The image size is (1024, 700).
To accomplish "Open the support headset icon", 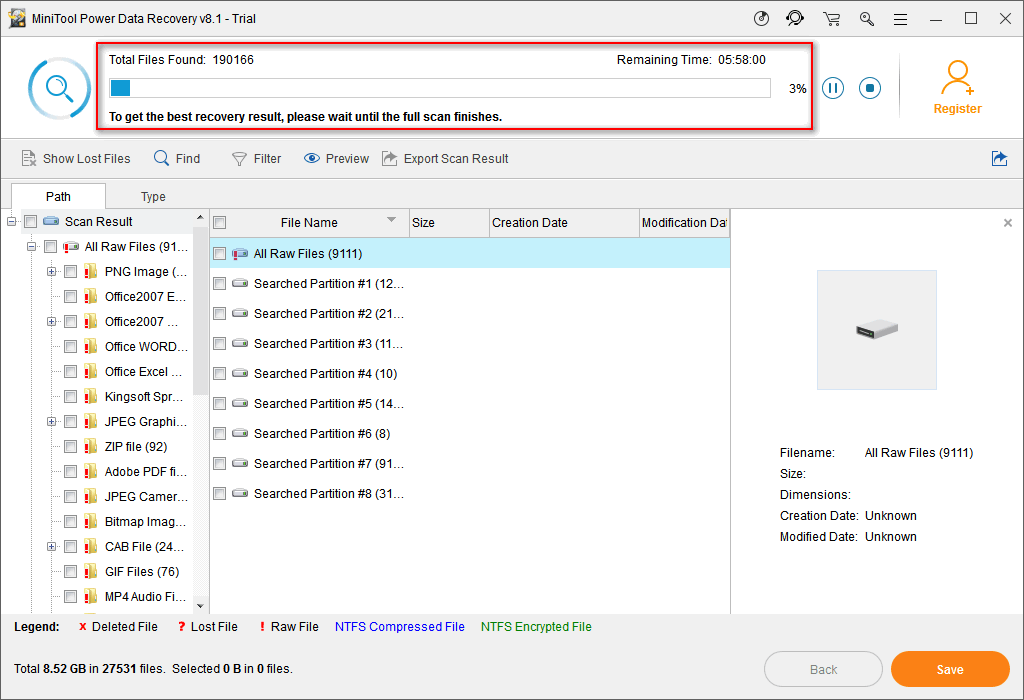I will (795, 19).
